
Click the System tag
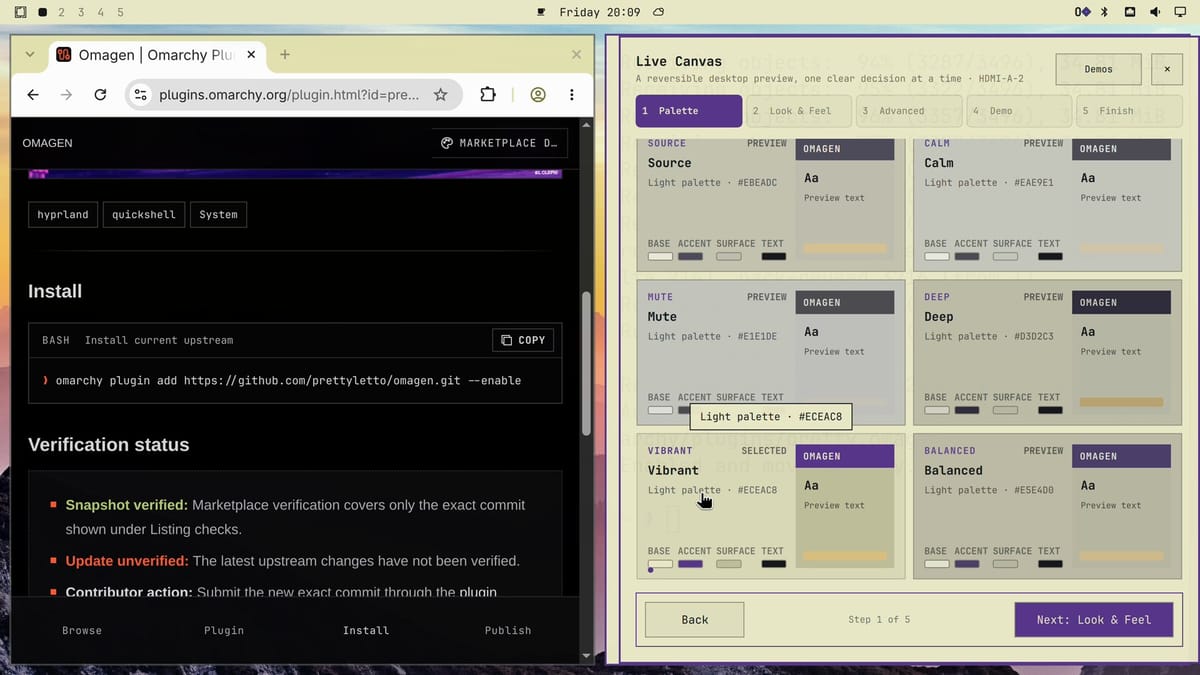click(218, 214)
